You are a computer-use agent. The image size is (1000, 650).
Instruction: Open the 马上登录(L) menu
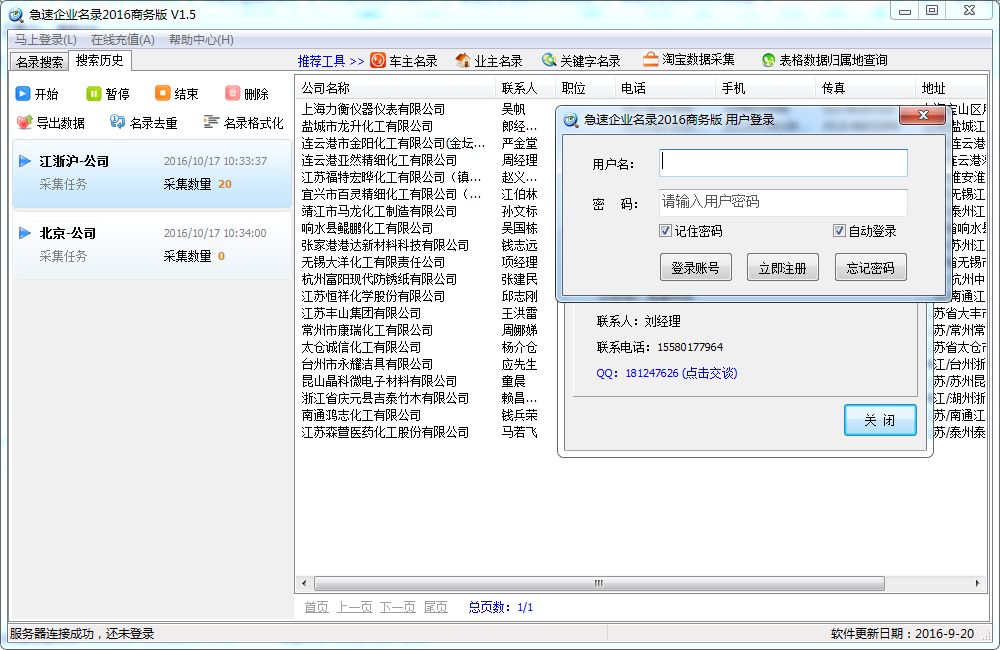[46, 40]
